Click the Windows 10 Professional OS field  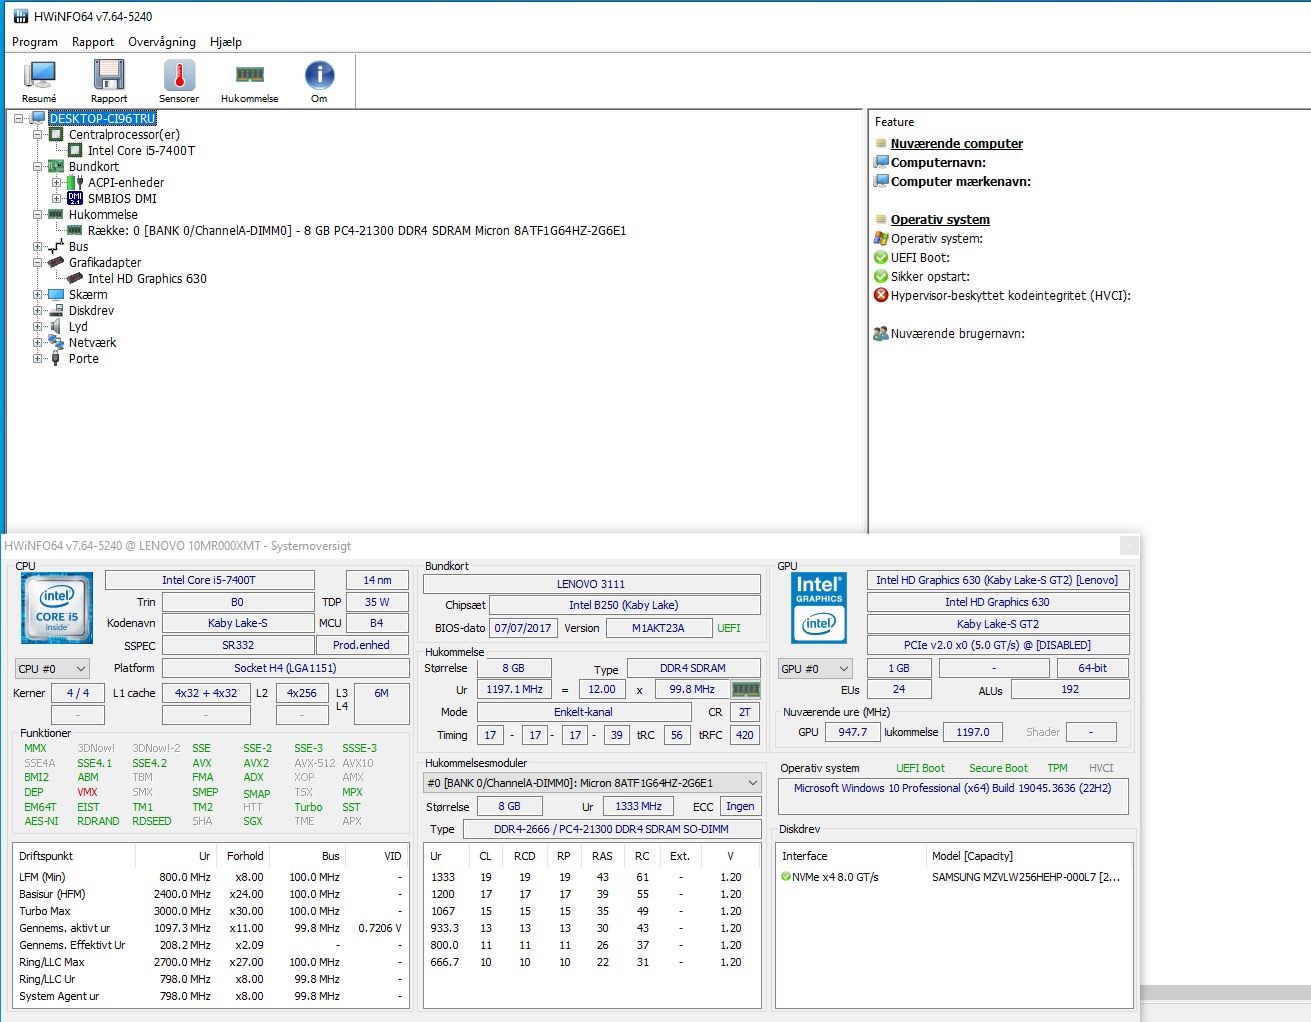click(953, 798)
